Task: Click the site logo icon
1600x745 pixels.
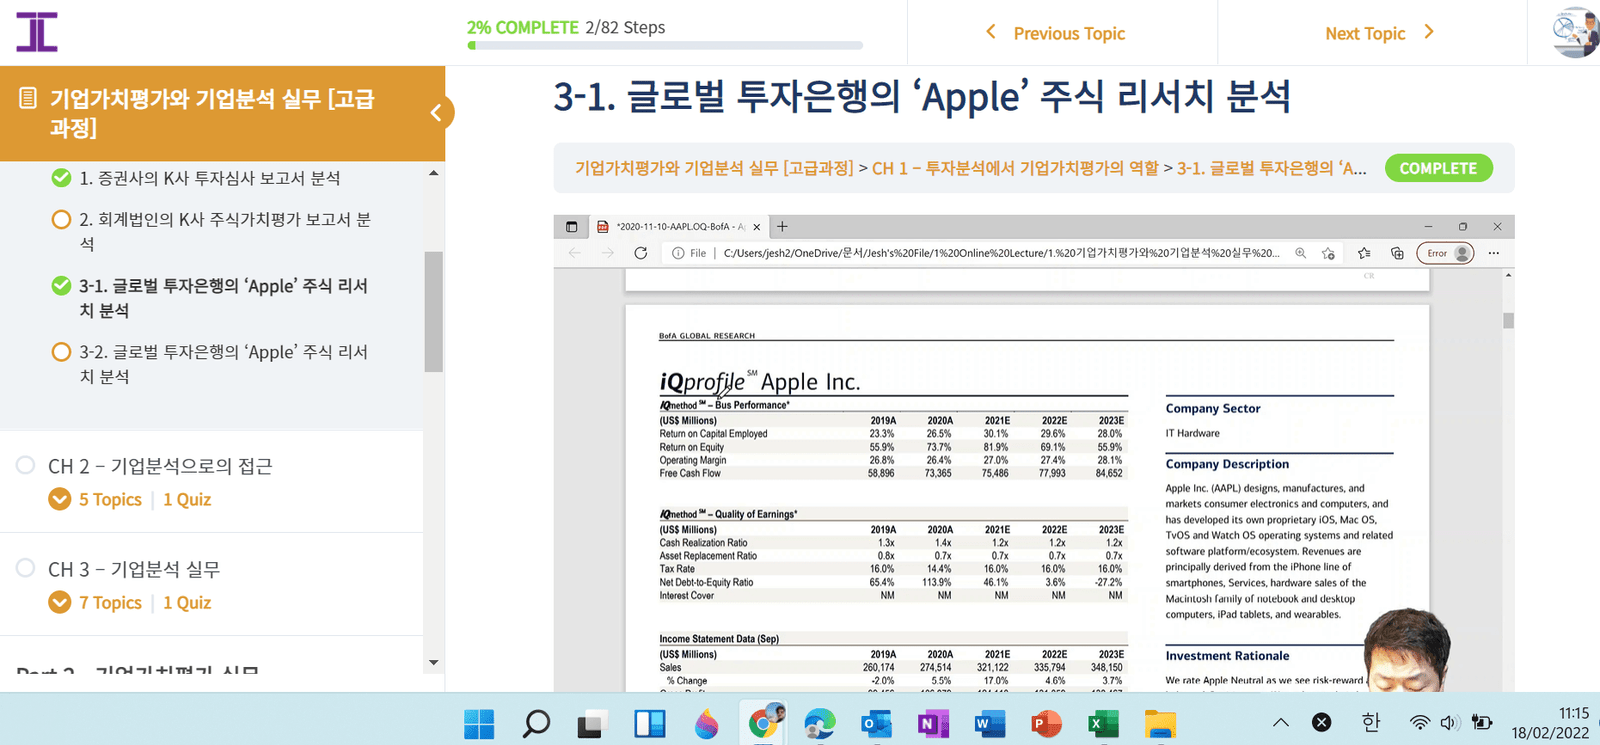Action: pos(37,32)
